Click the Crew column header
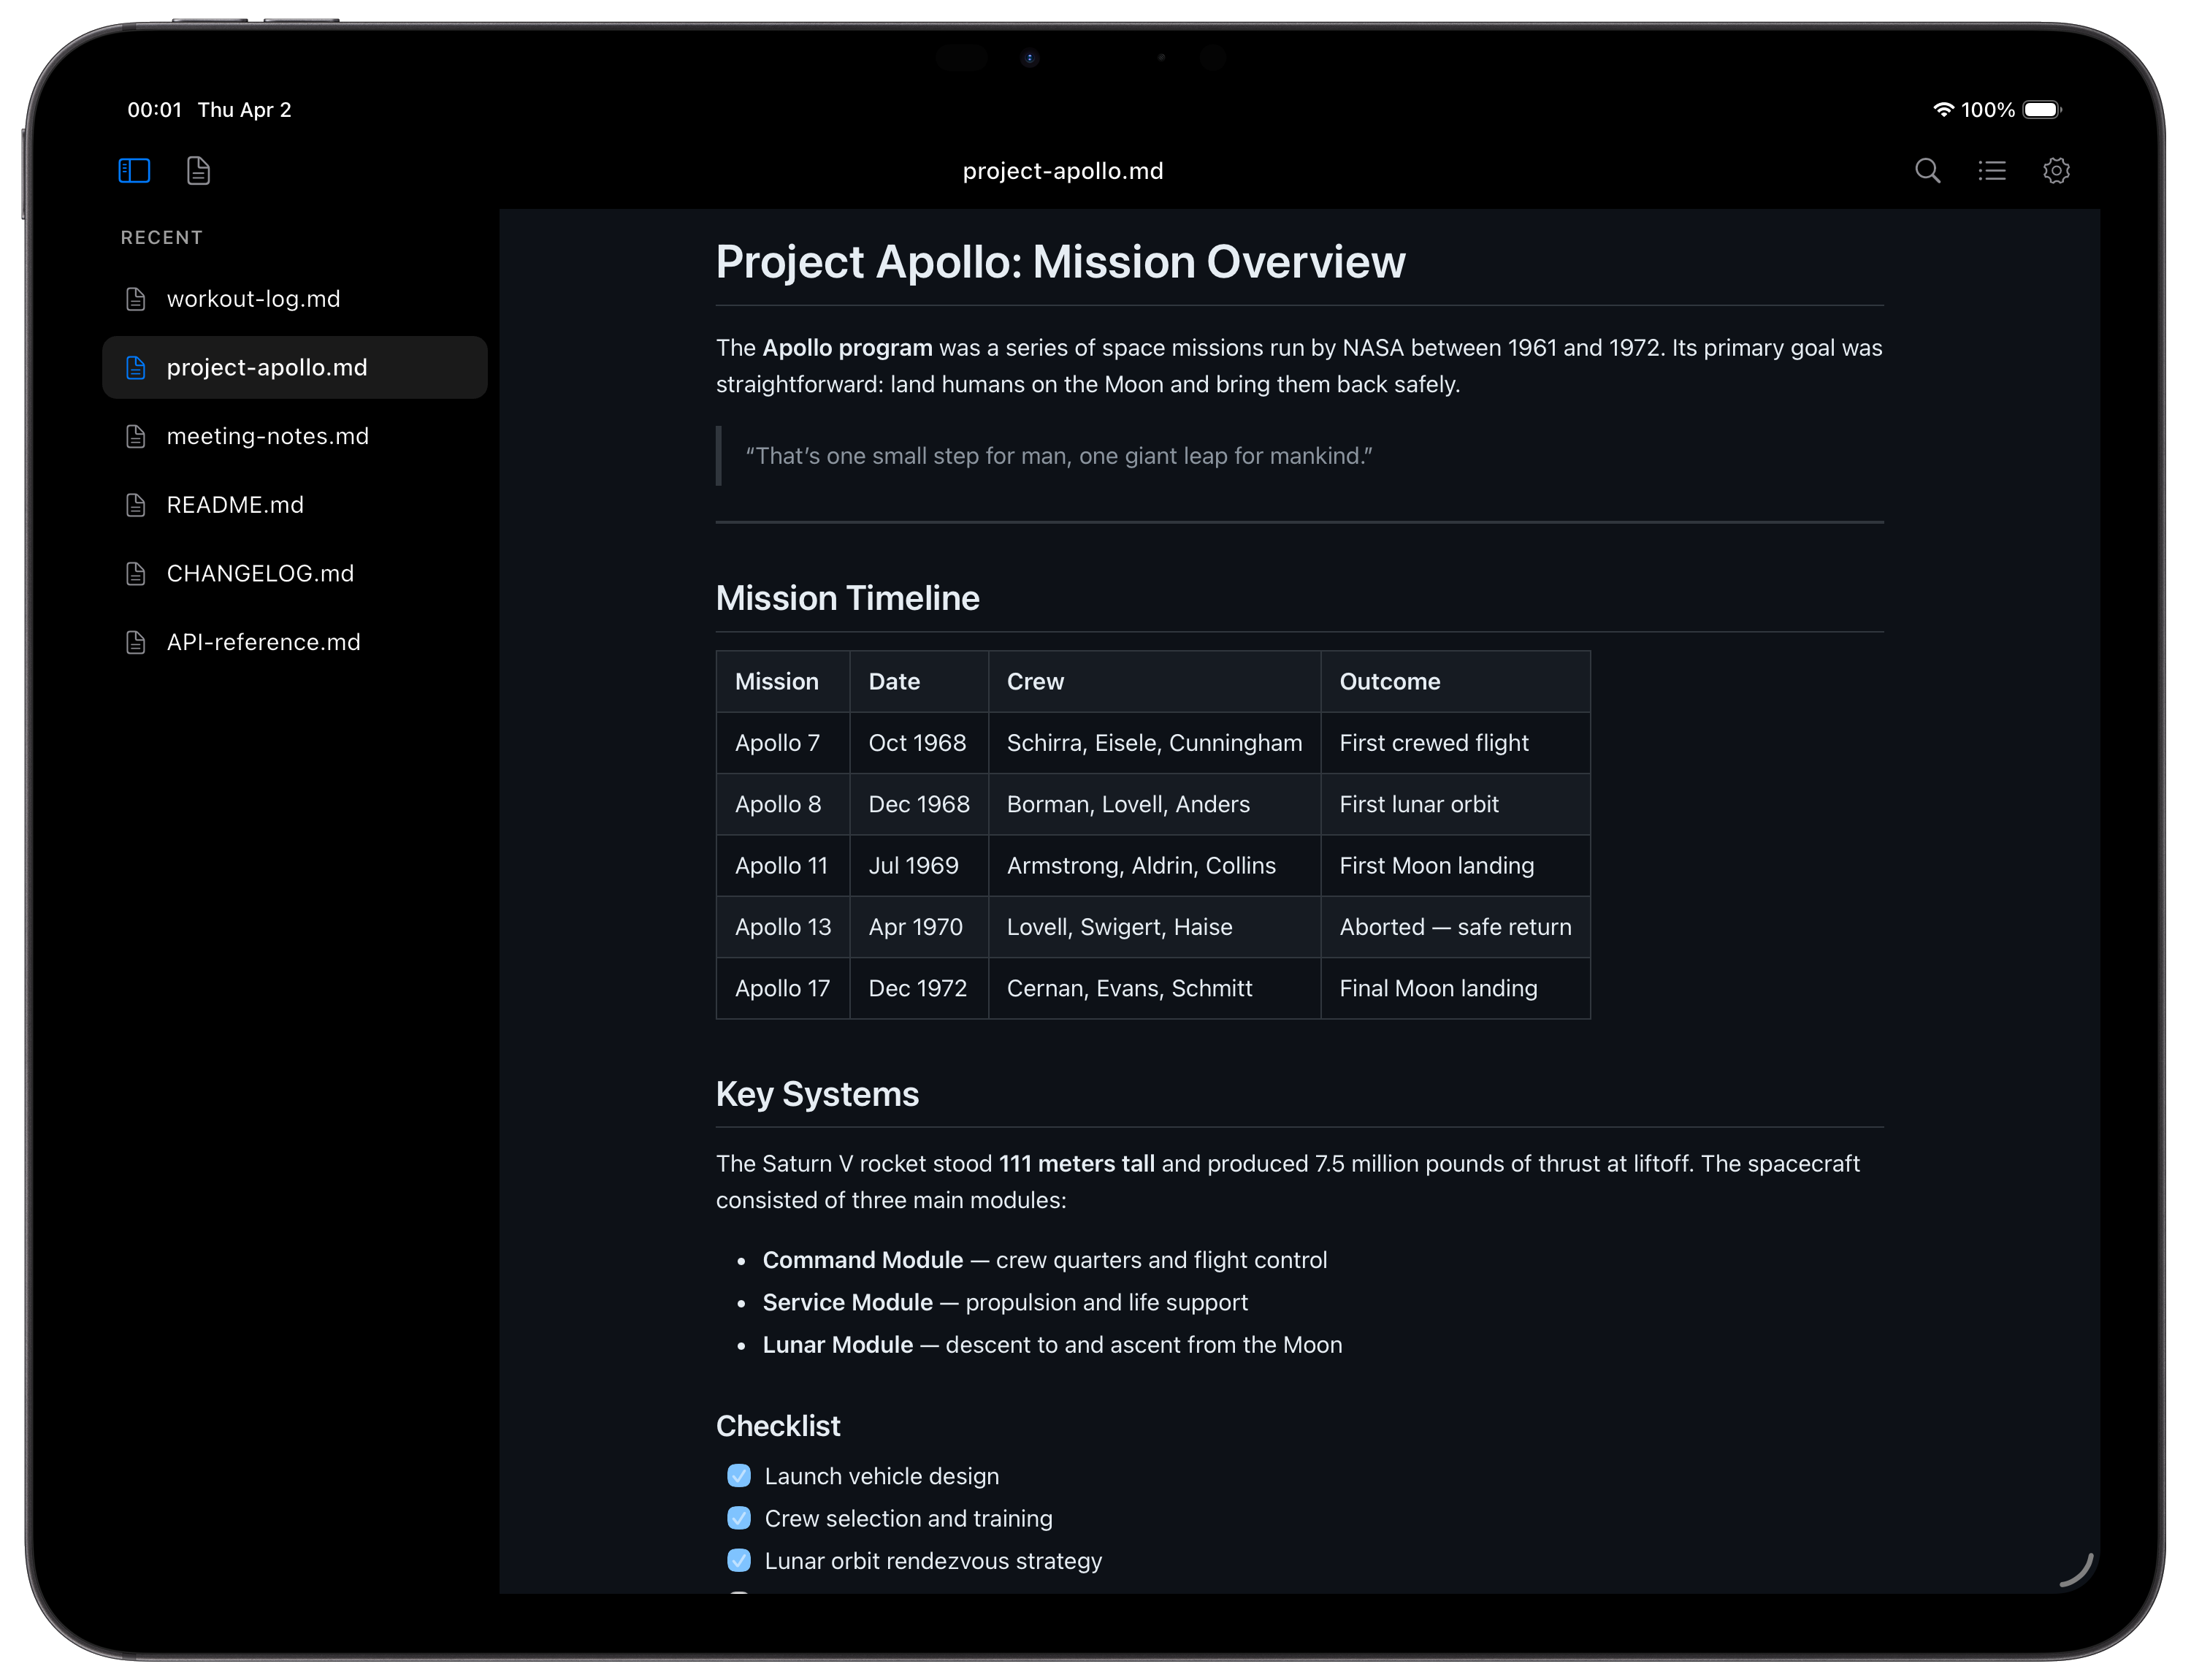Image resolution: width=2191 pixels, height=1680 pixels. point(1154,682)
